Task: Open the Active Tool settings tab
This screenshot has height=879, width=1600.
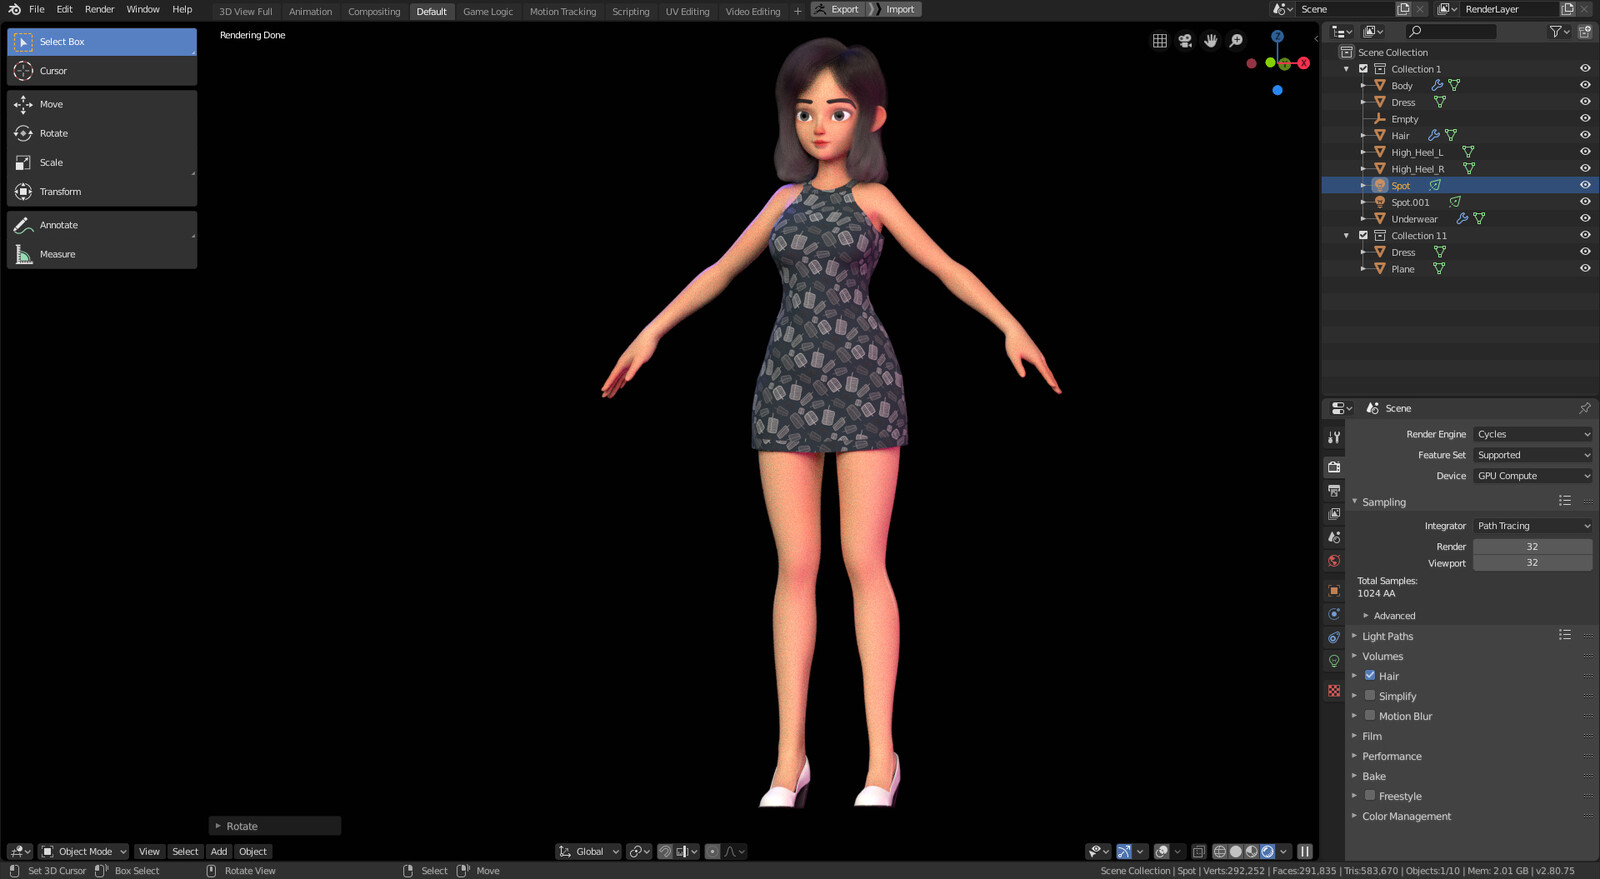Action: pos(1334,437)
